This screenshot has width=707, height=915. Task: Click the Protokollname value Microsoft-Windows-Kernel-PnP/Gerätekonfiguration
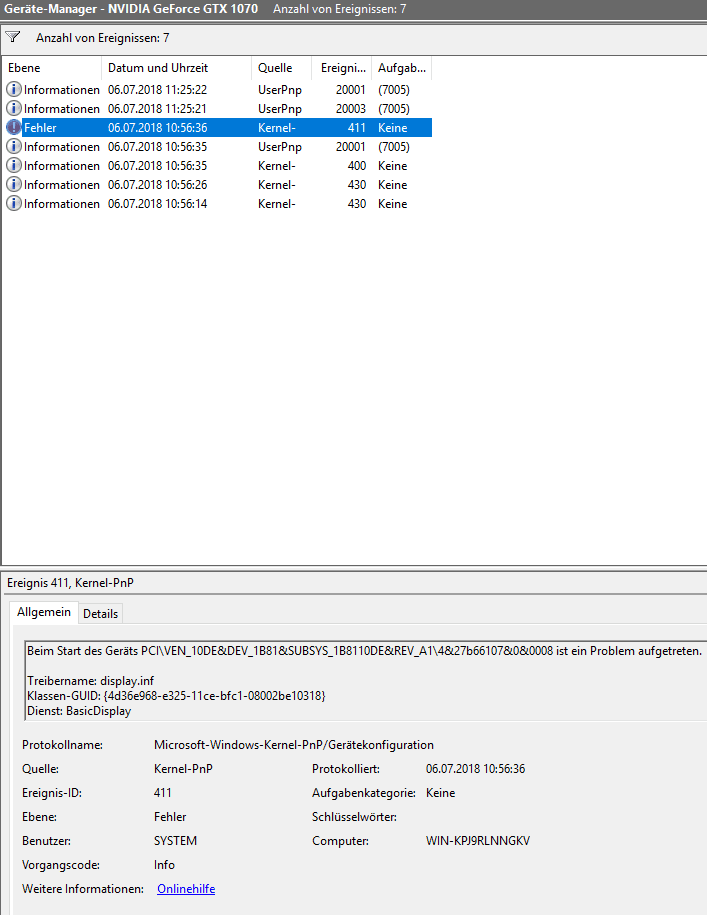pos(294,745)
